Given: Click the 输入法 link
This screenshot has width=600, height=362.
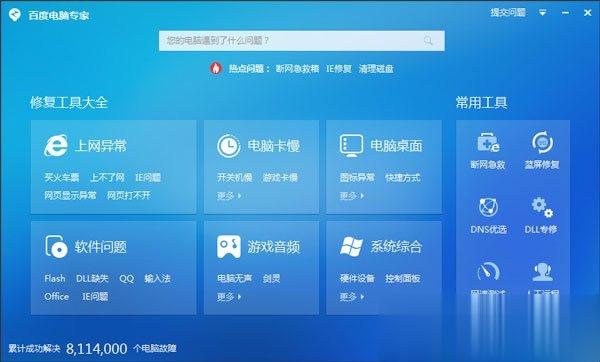Looking at the screenshot, I should 157,278.
